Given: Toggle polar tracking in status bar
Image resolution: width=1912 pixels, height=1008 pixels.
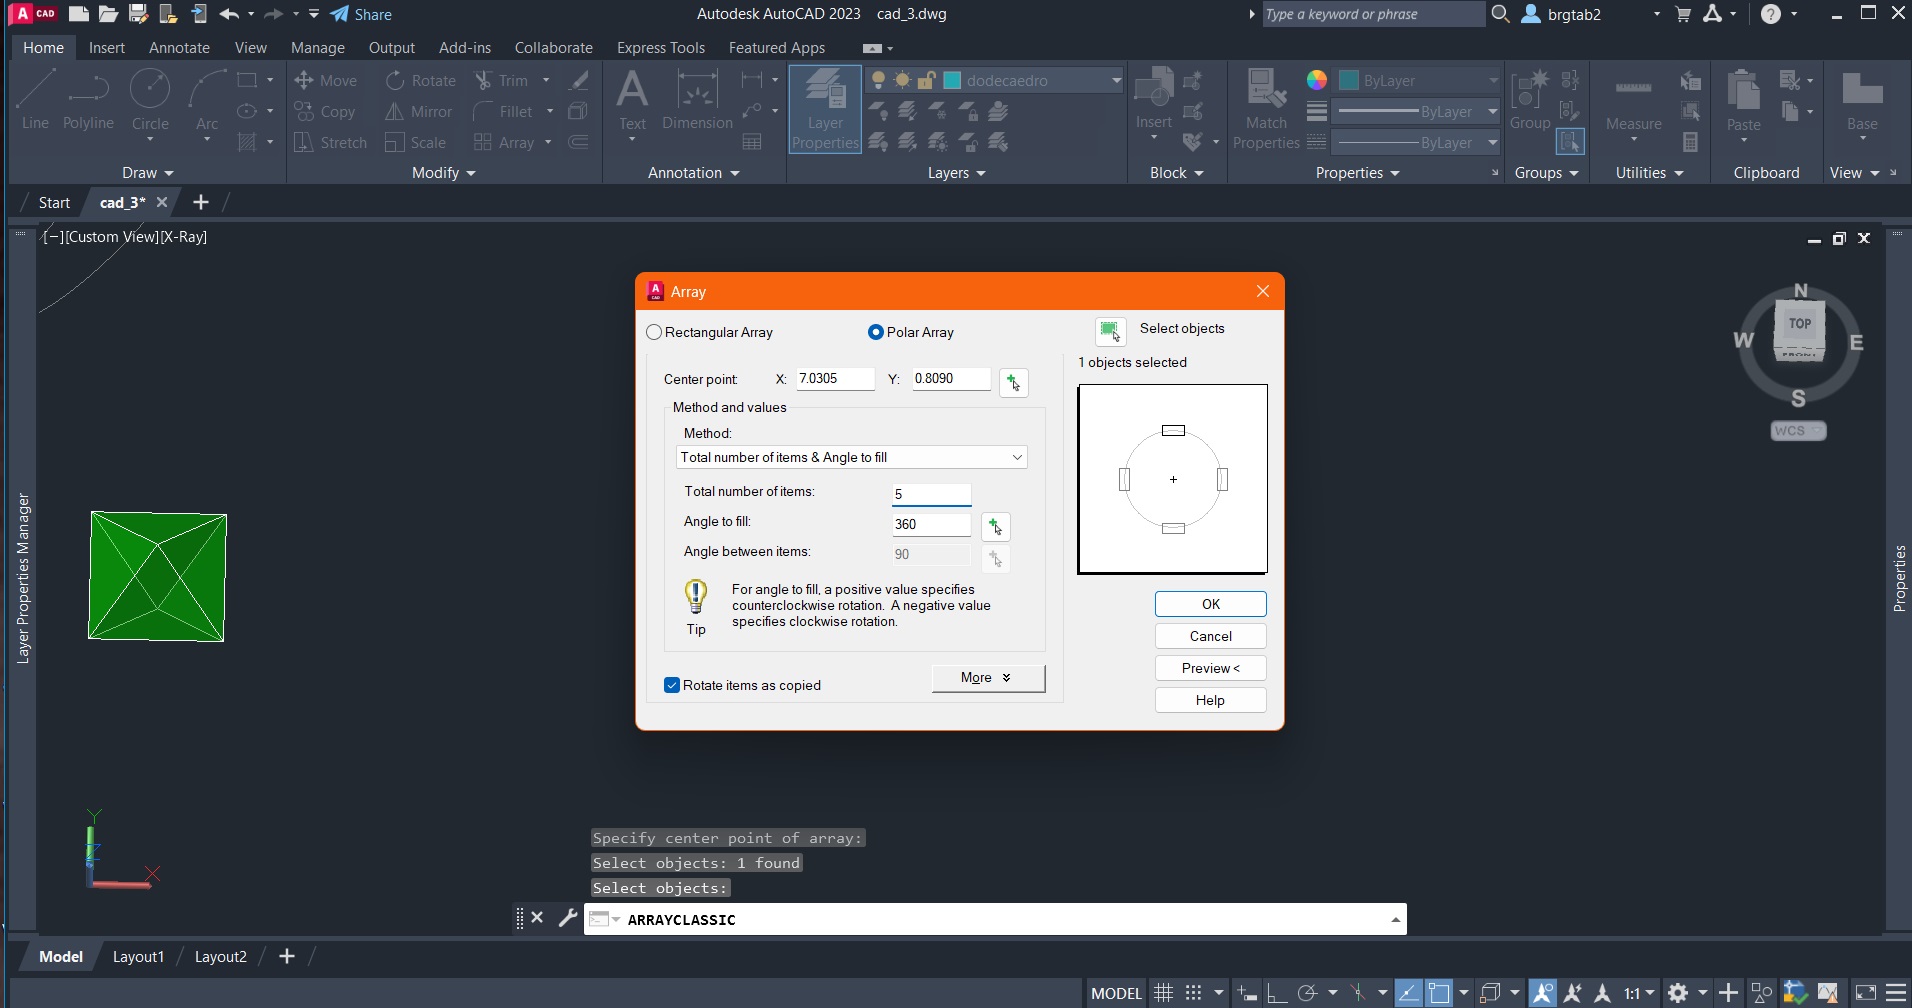Looking at the screenshot, I should [x=1307, y=993].
